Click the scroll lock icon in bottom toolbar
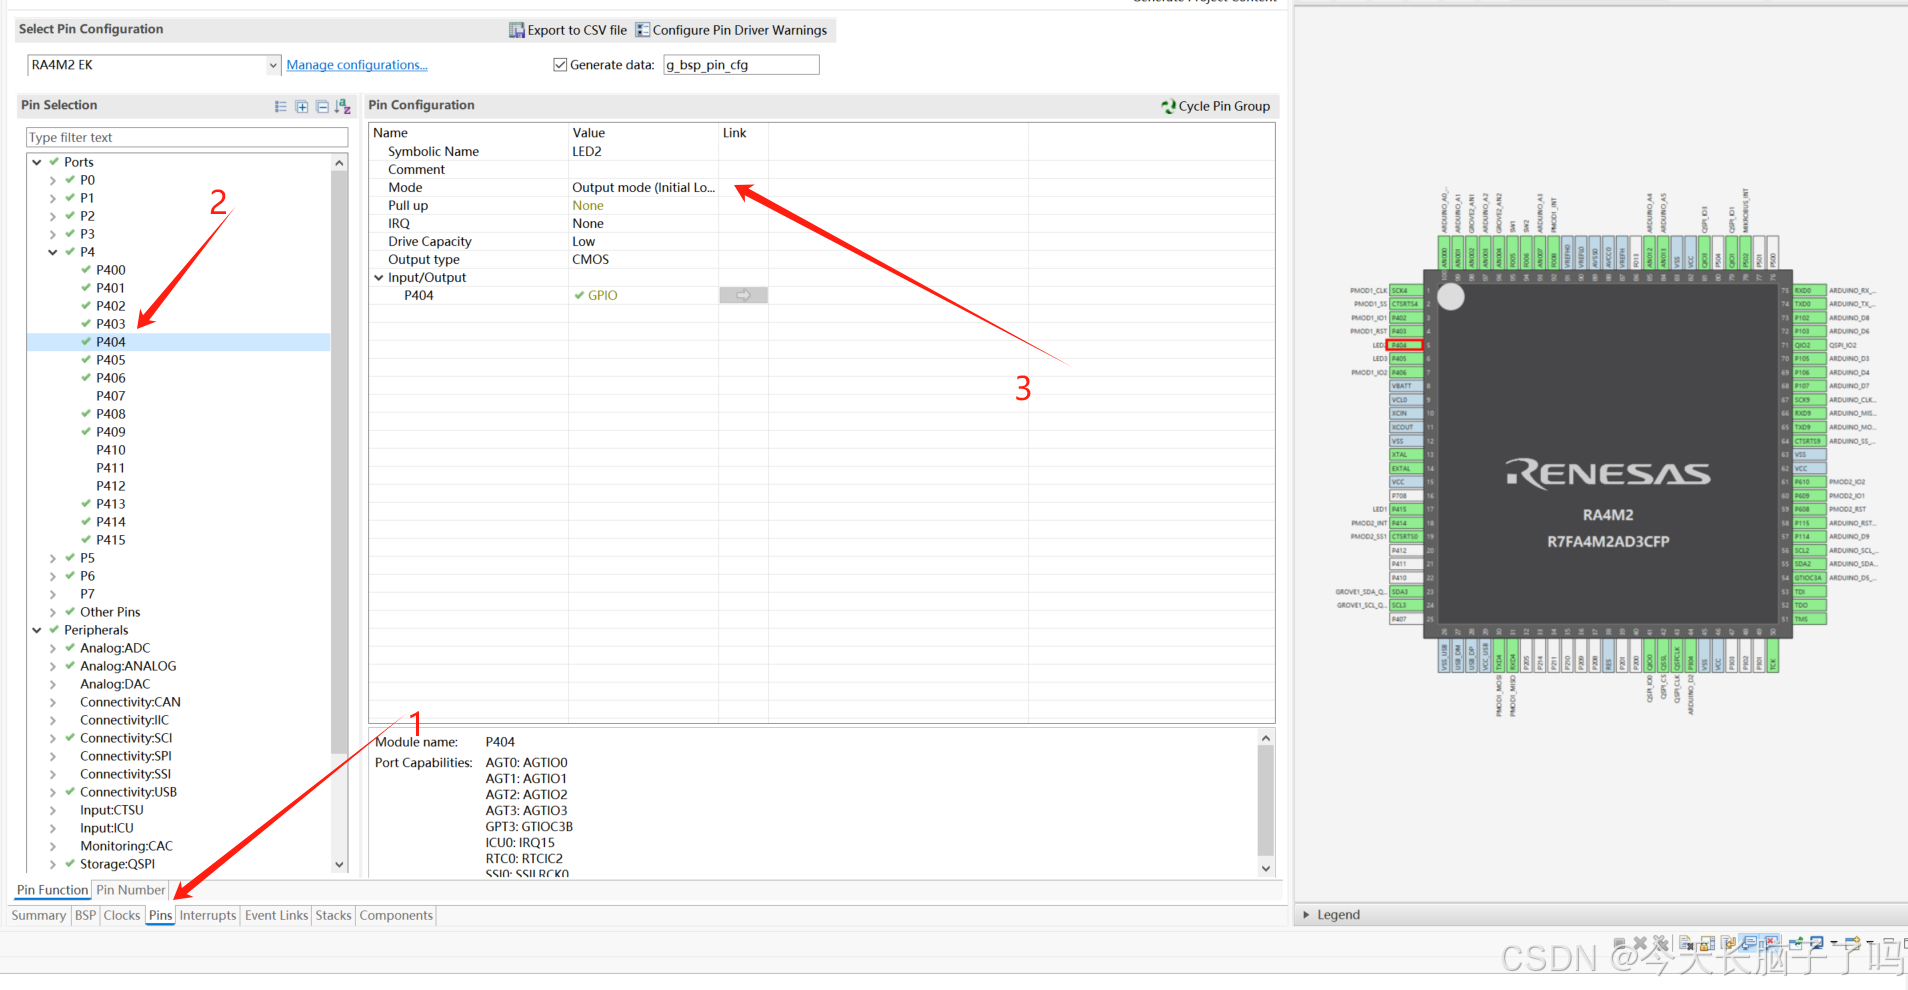Screen dimensions: 1908x990 pos(1707,943)
